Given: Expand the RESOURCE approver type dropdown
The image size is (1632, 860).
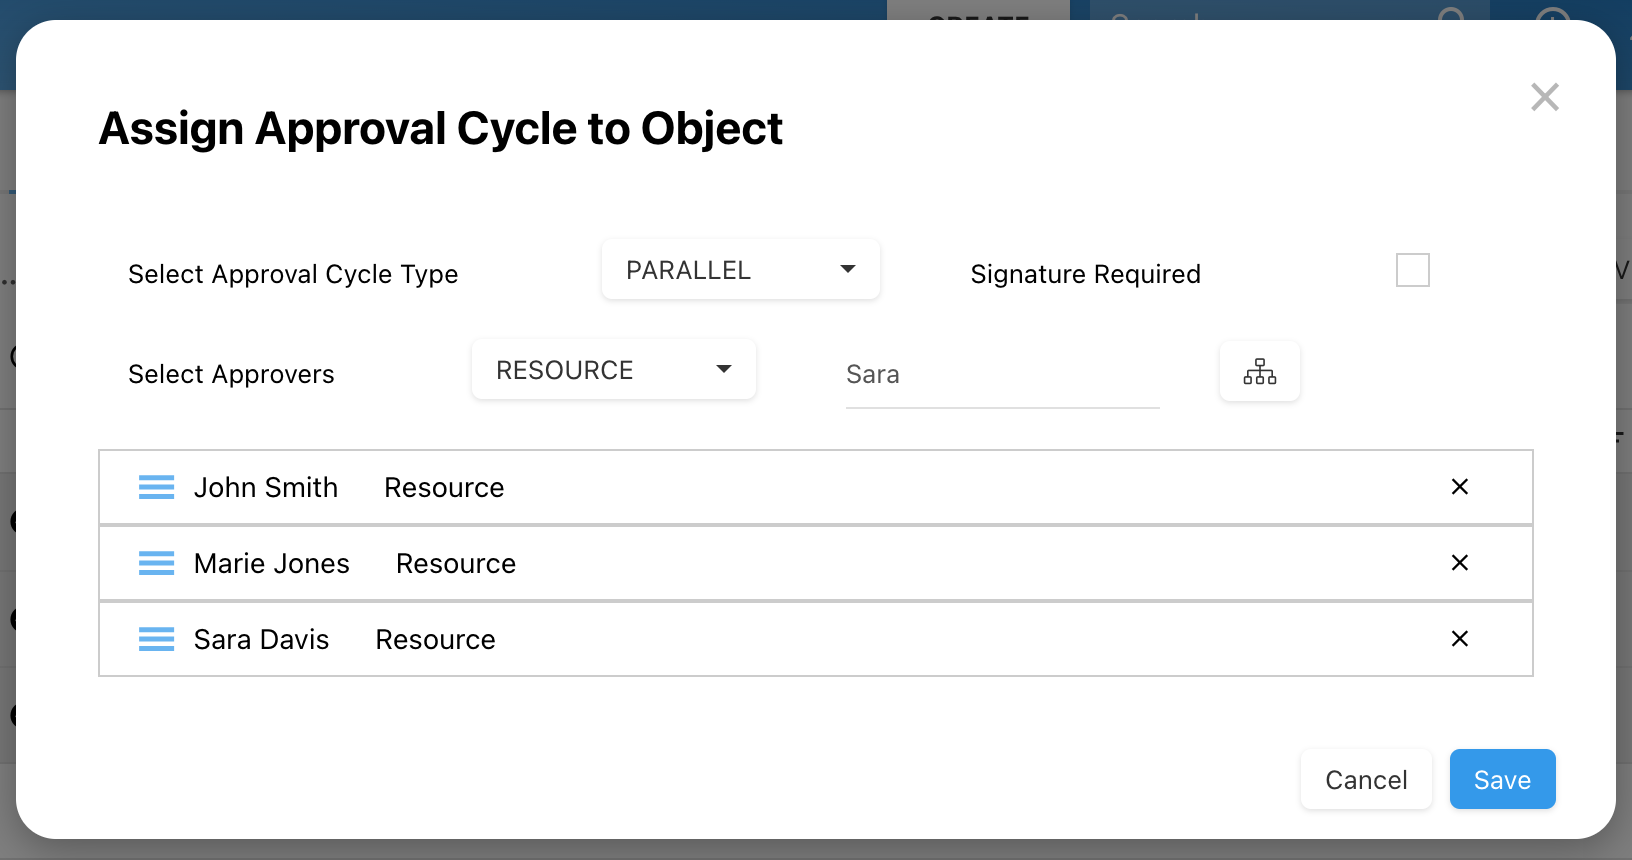Looking at the screenshot, I should point(613,370).
